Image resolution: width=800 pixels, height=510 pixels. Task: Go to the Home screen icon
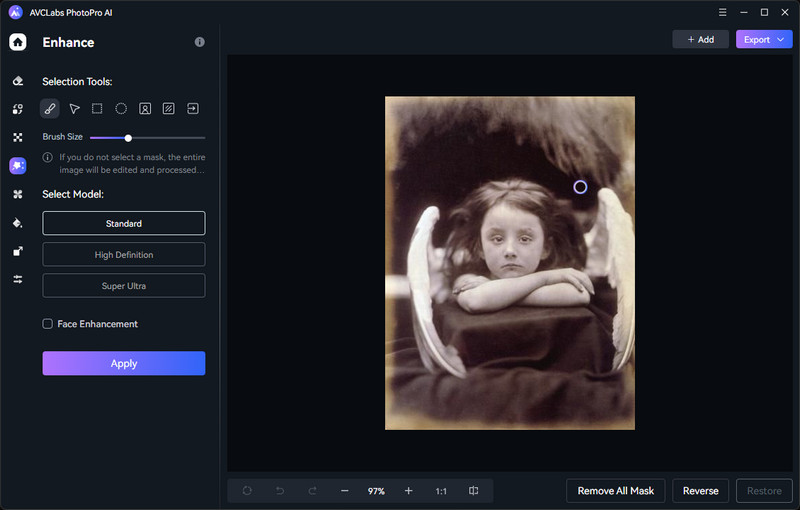[x=18, y=42]
